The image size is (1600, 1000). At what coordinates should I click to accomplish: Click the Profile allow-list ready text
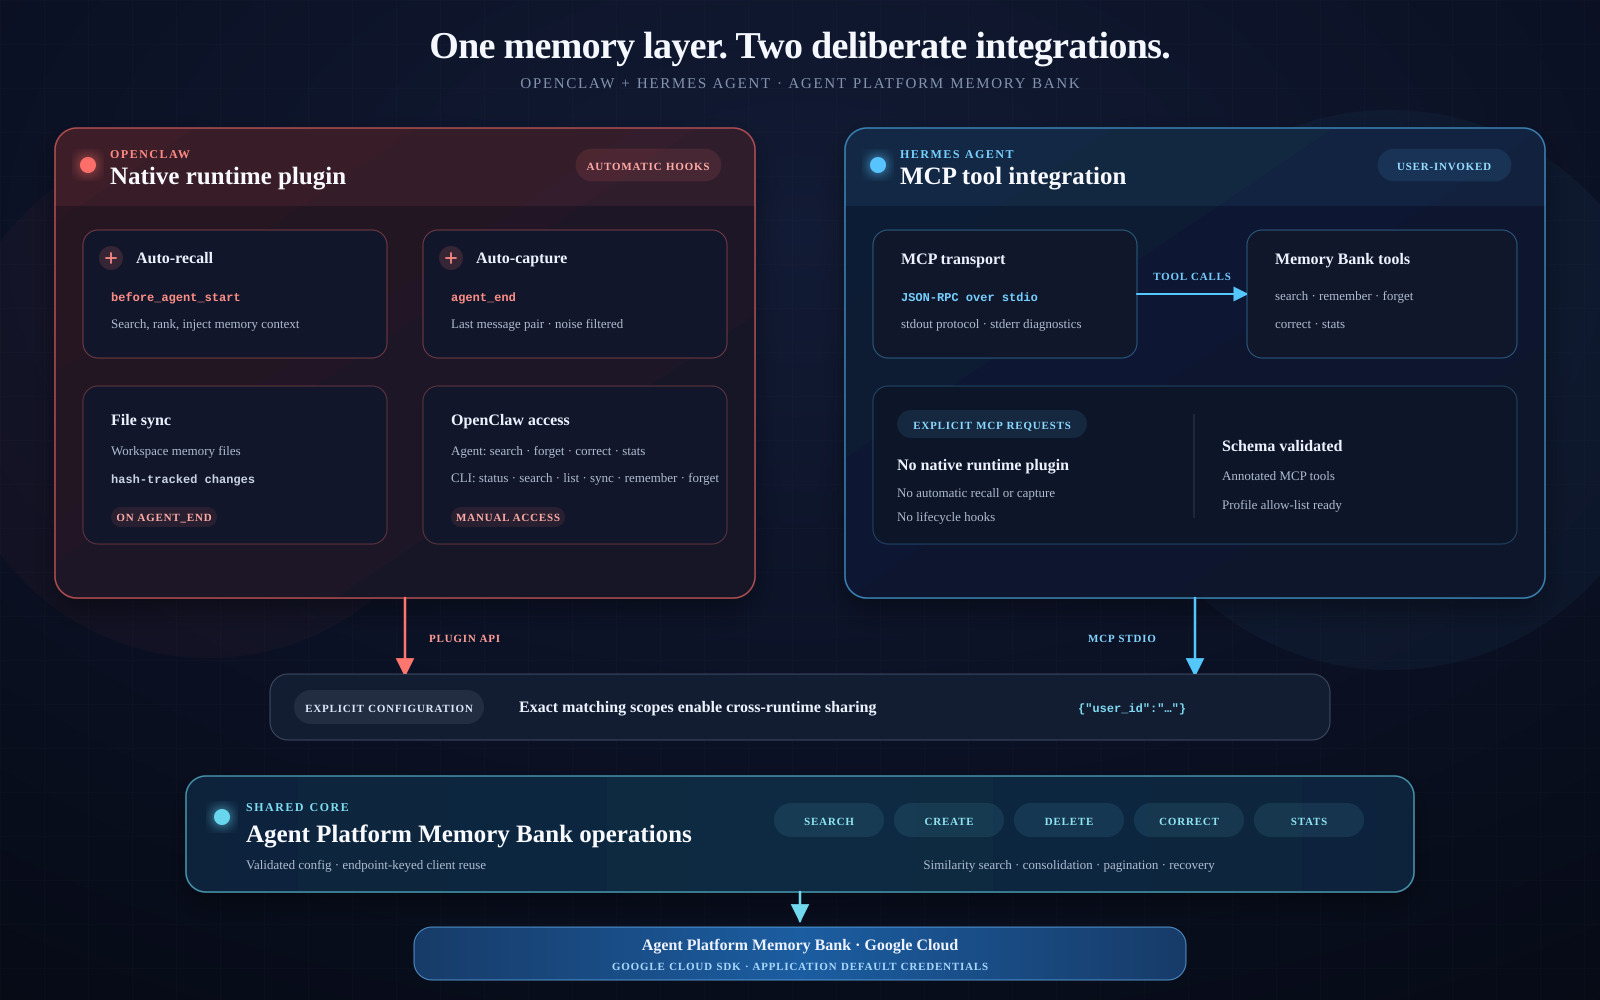tap(1282, 505)
